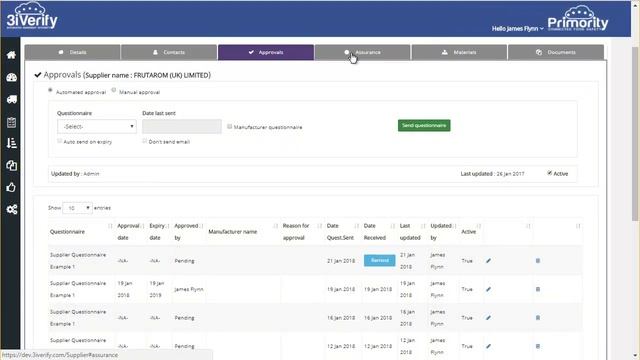Open the Show entries count dropdown
This screenshot has height=360, width=640.
[x=77, y=208]
